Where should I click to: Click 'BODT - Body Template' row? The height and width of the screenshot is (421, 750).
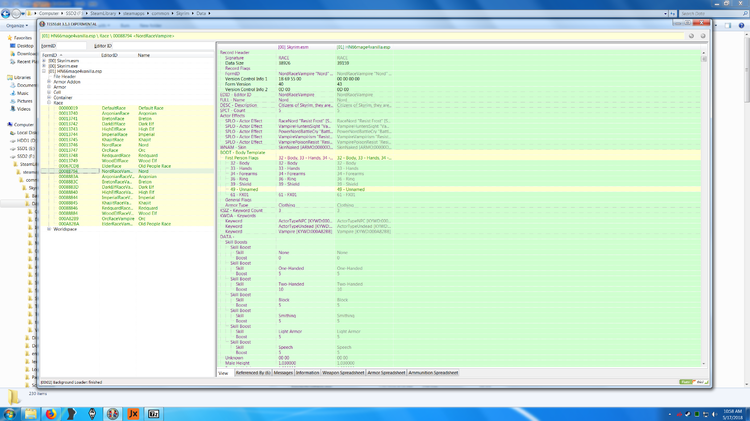click(x=459, y=153)
